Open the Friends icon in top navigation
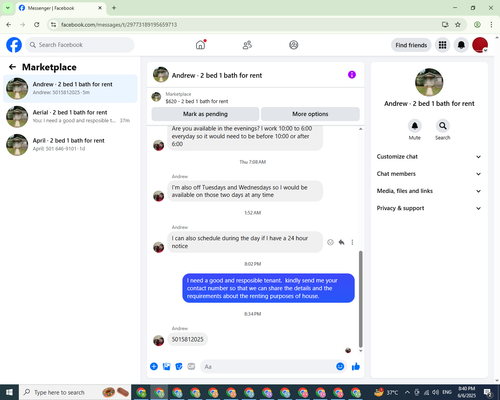The image size is (500, 400). 247,45
